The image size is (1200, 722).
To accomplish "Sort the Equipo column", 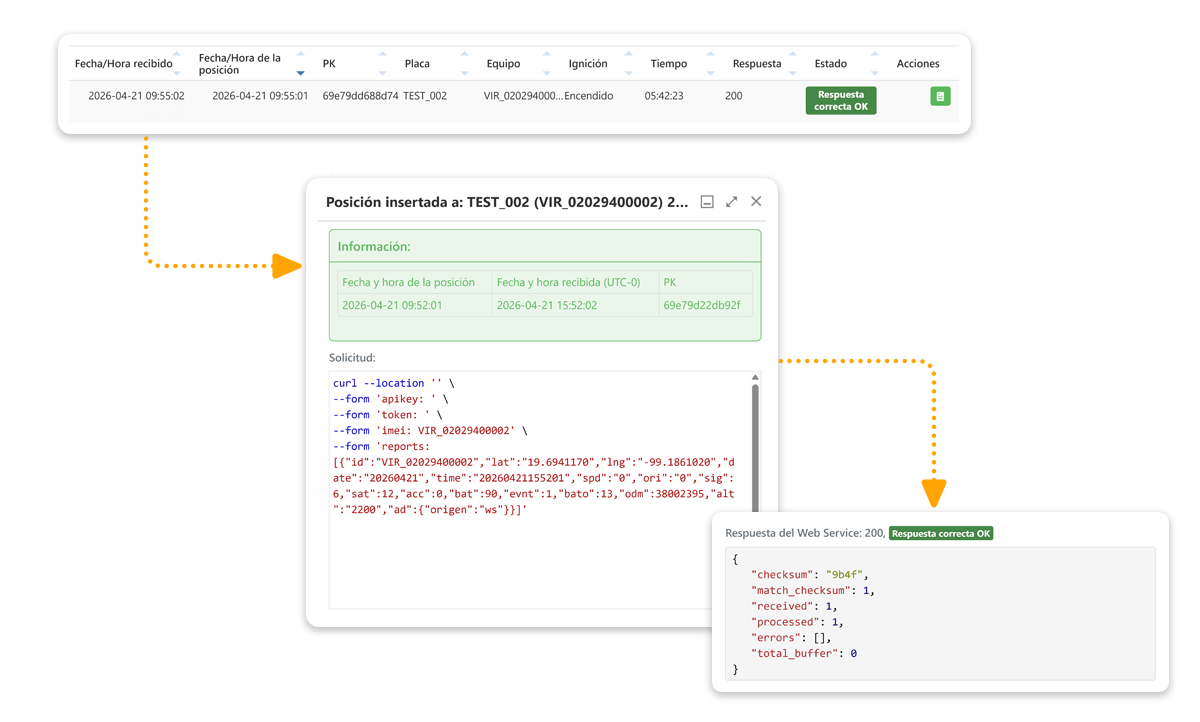I will pyautogui.click(x=547, y=63).
